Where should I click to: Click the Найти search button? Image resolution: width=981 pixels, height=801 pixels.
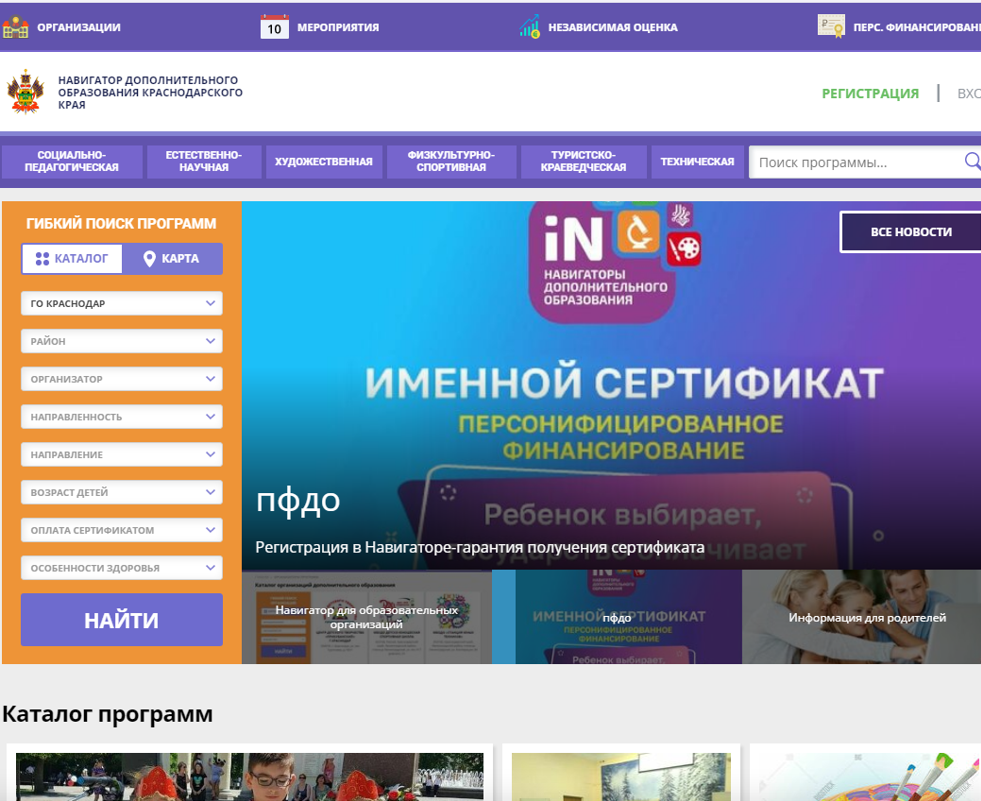coord(121,620)
